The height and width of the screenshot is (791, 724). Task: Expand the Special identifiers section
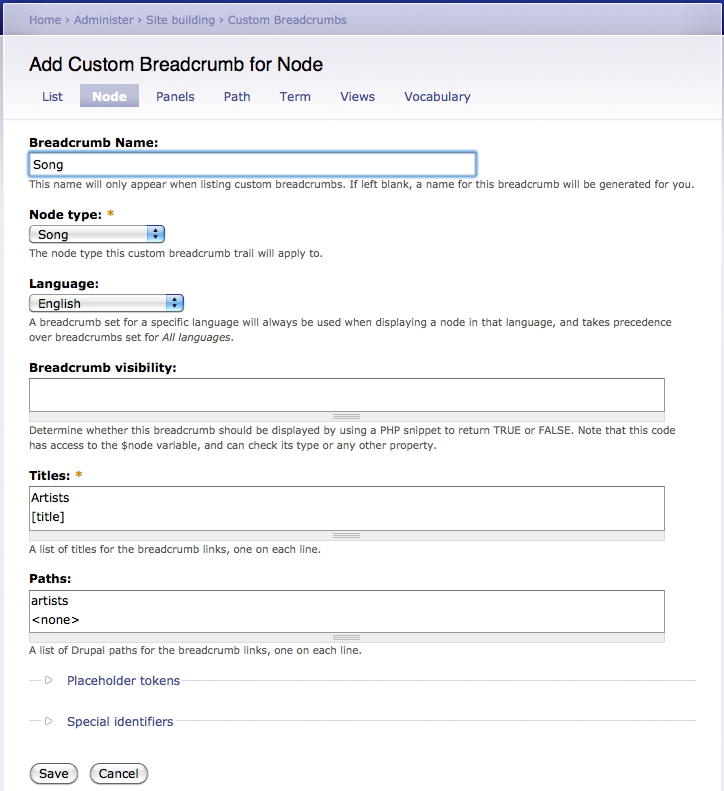coord(119,721)
